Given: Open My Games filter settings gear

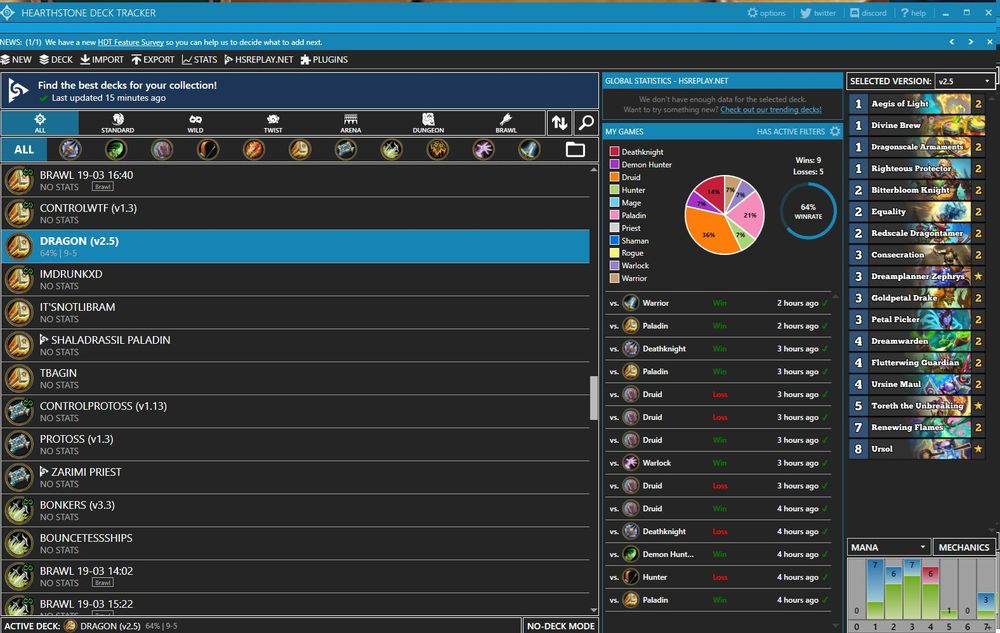Looking at the screenshot, I should 835,131.
